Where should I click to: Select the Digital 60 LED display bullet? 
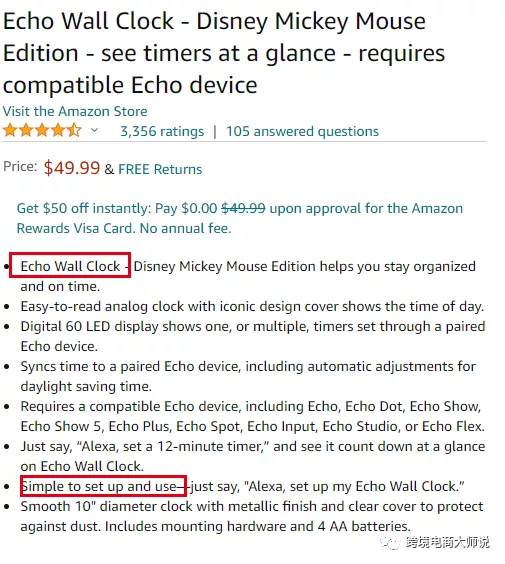[253, 336]
